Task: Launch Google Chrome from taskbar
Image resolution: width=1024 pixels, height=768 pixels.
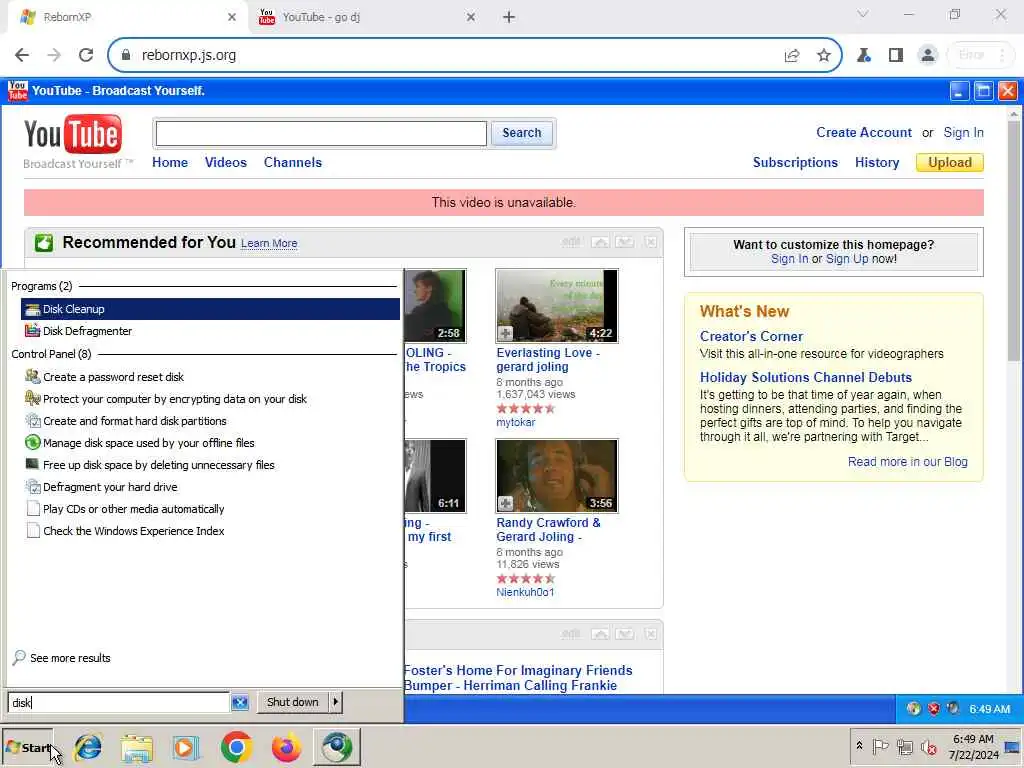Action: (236, 747)
